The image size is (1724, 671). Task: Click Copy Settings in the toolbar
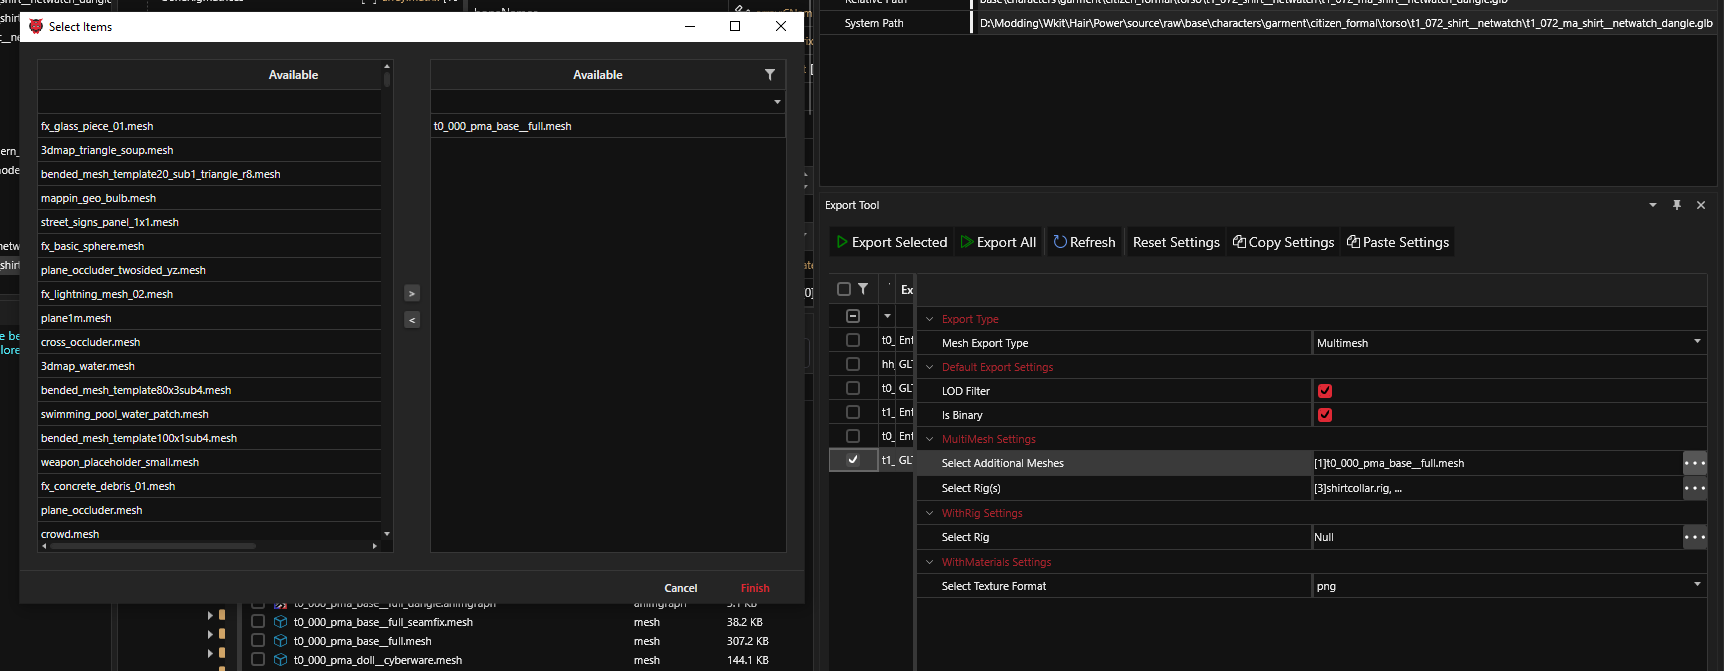pyautogui.click(x=1283, y=242)
